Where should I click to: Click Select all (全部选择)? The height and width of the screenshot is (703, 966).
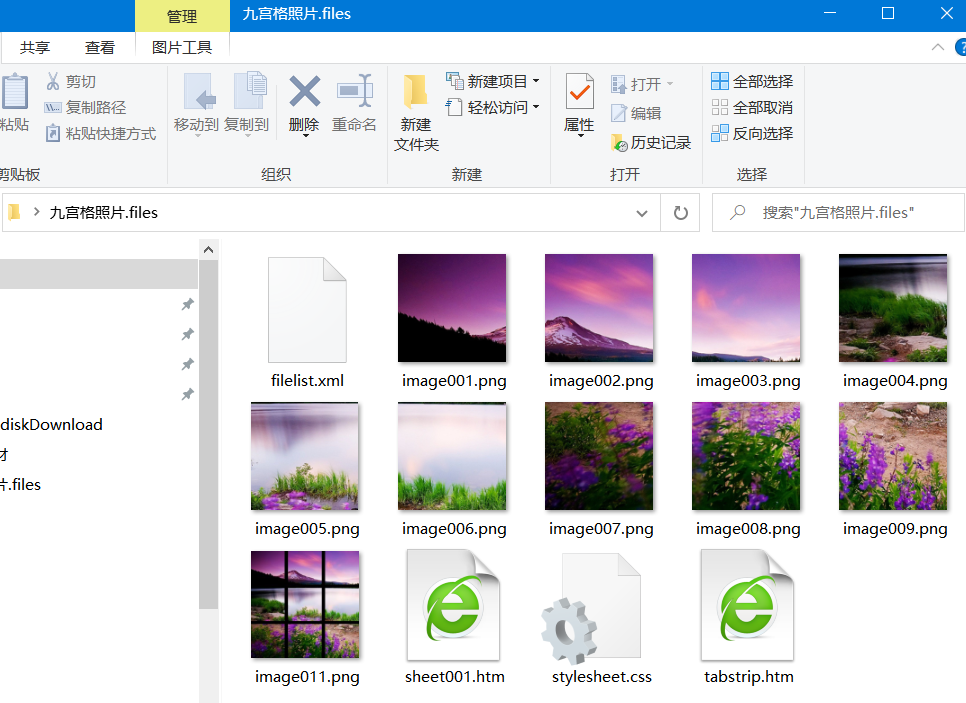click(x=752, y=81)
